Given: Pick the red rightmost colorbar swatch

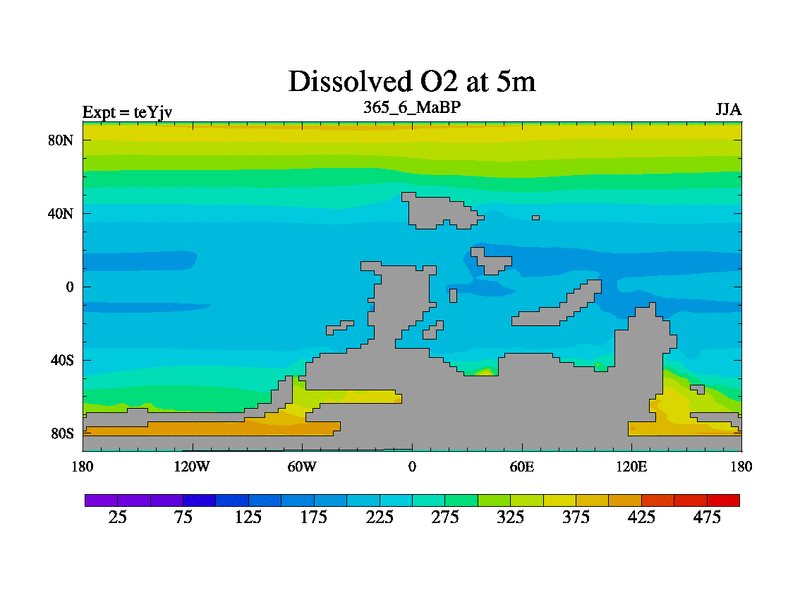Looking at the screenshot, I should tap(723, 499).
